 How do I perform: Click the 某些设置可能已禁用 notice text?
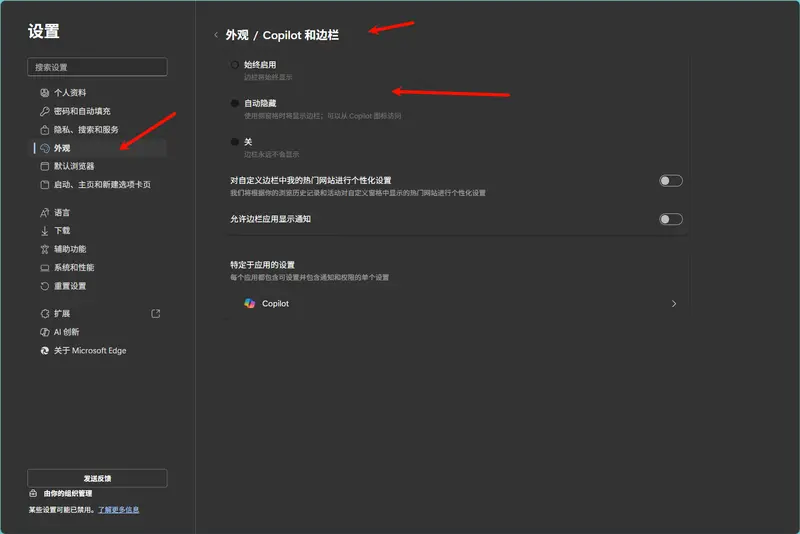pos(62,510)
